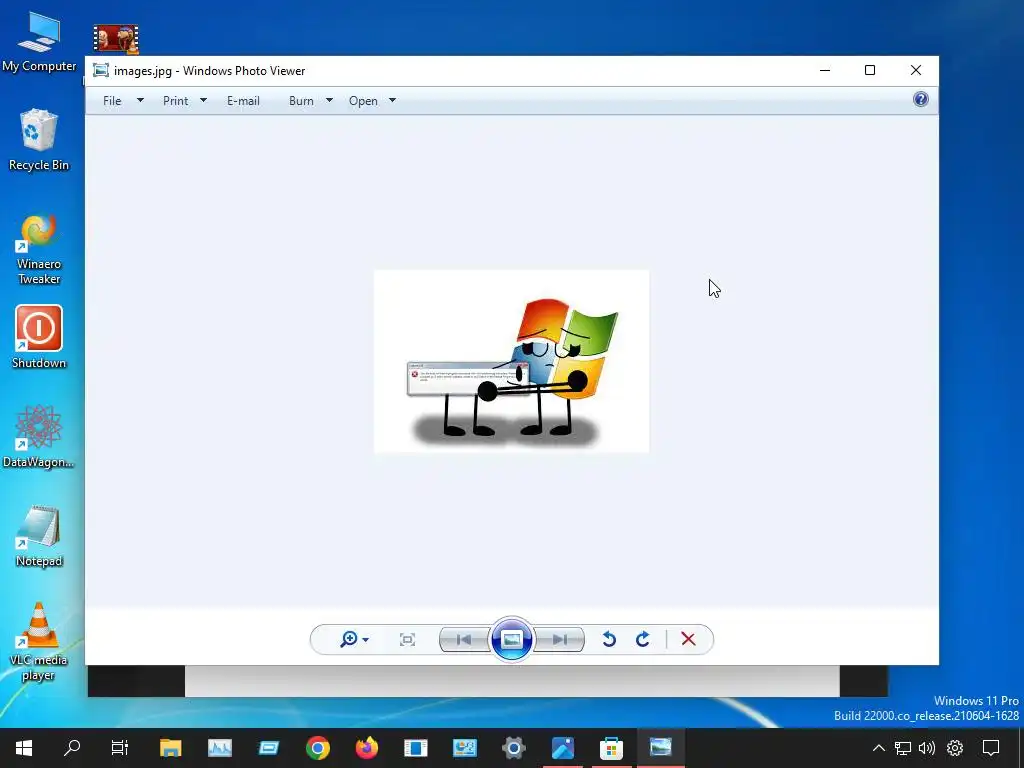Screen dimensions: 1024x768
Task: Open the Burn menu
Action: click(301, 101)
